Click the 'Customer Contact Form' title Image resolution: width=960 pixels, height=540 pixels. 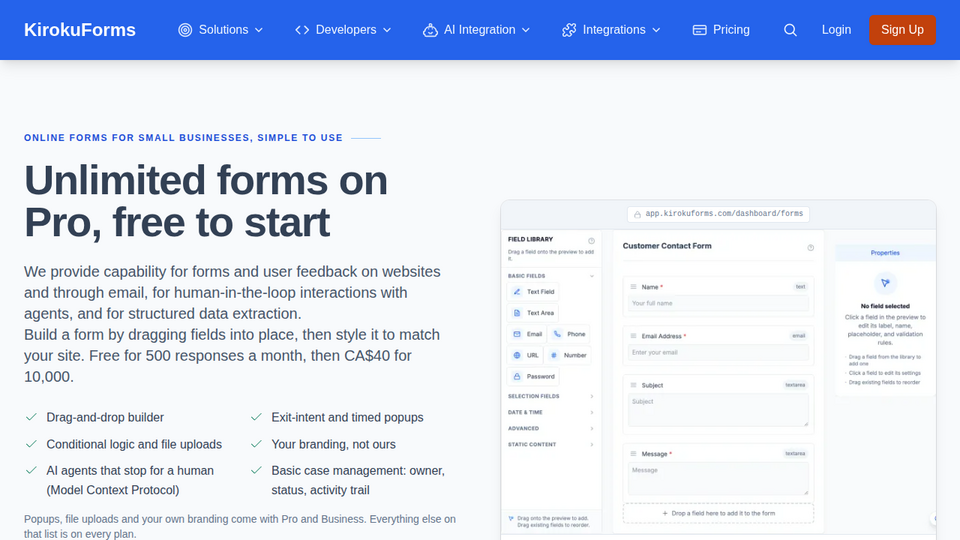[x=667, y=246]
